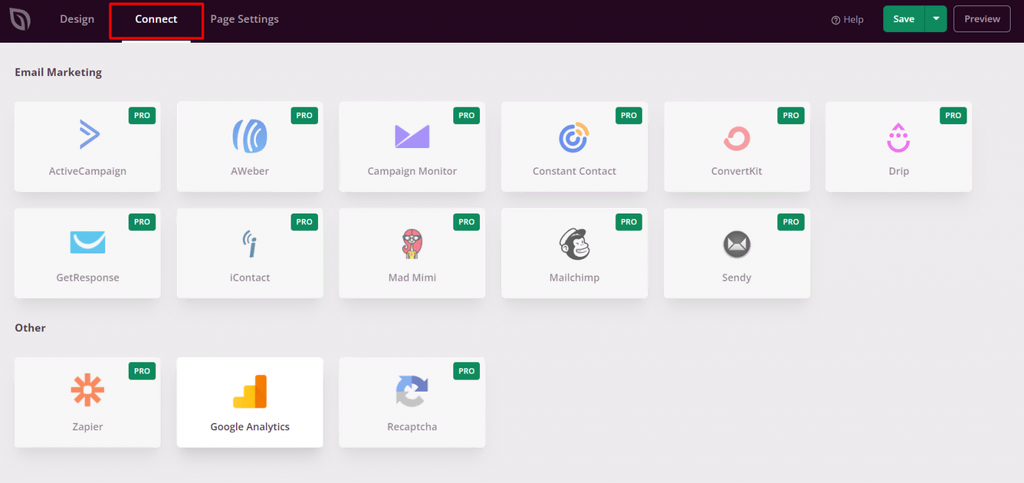
Task: Click the Google Analytics label text
Action: coord(250,427)
